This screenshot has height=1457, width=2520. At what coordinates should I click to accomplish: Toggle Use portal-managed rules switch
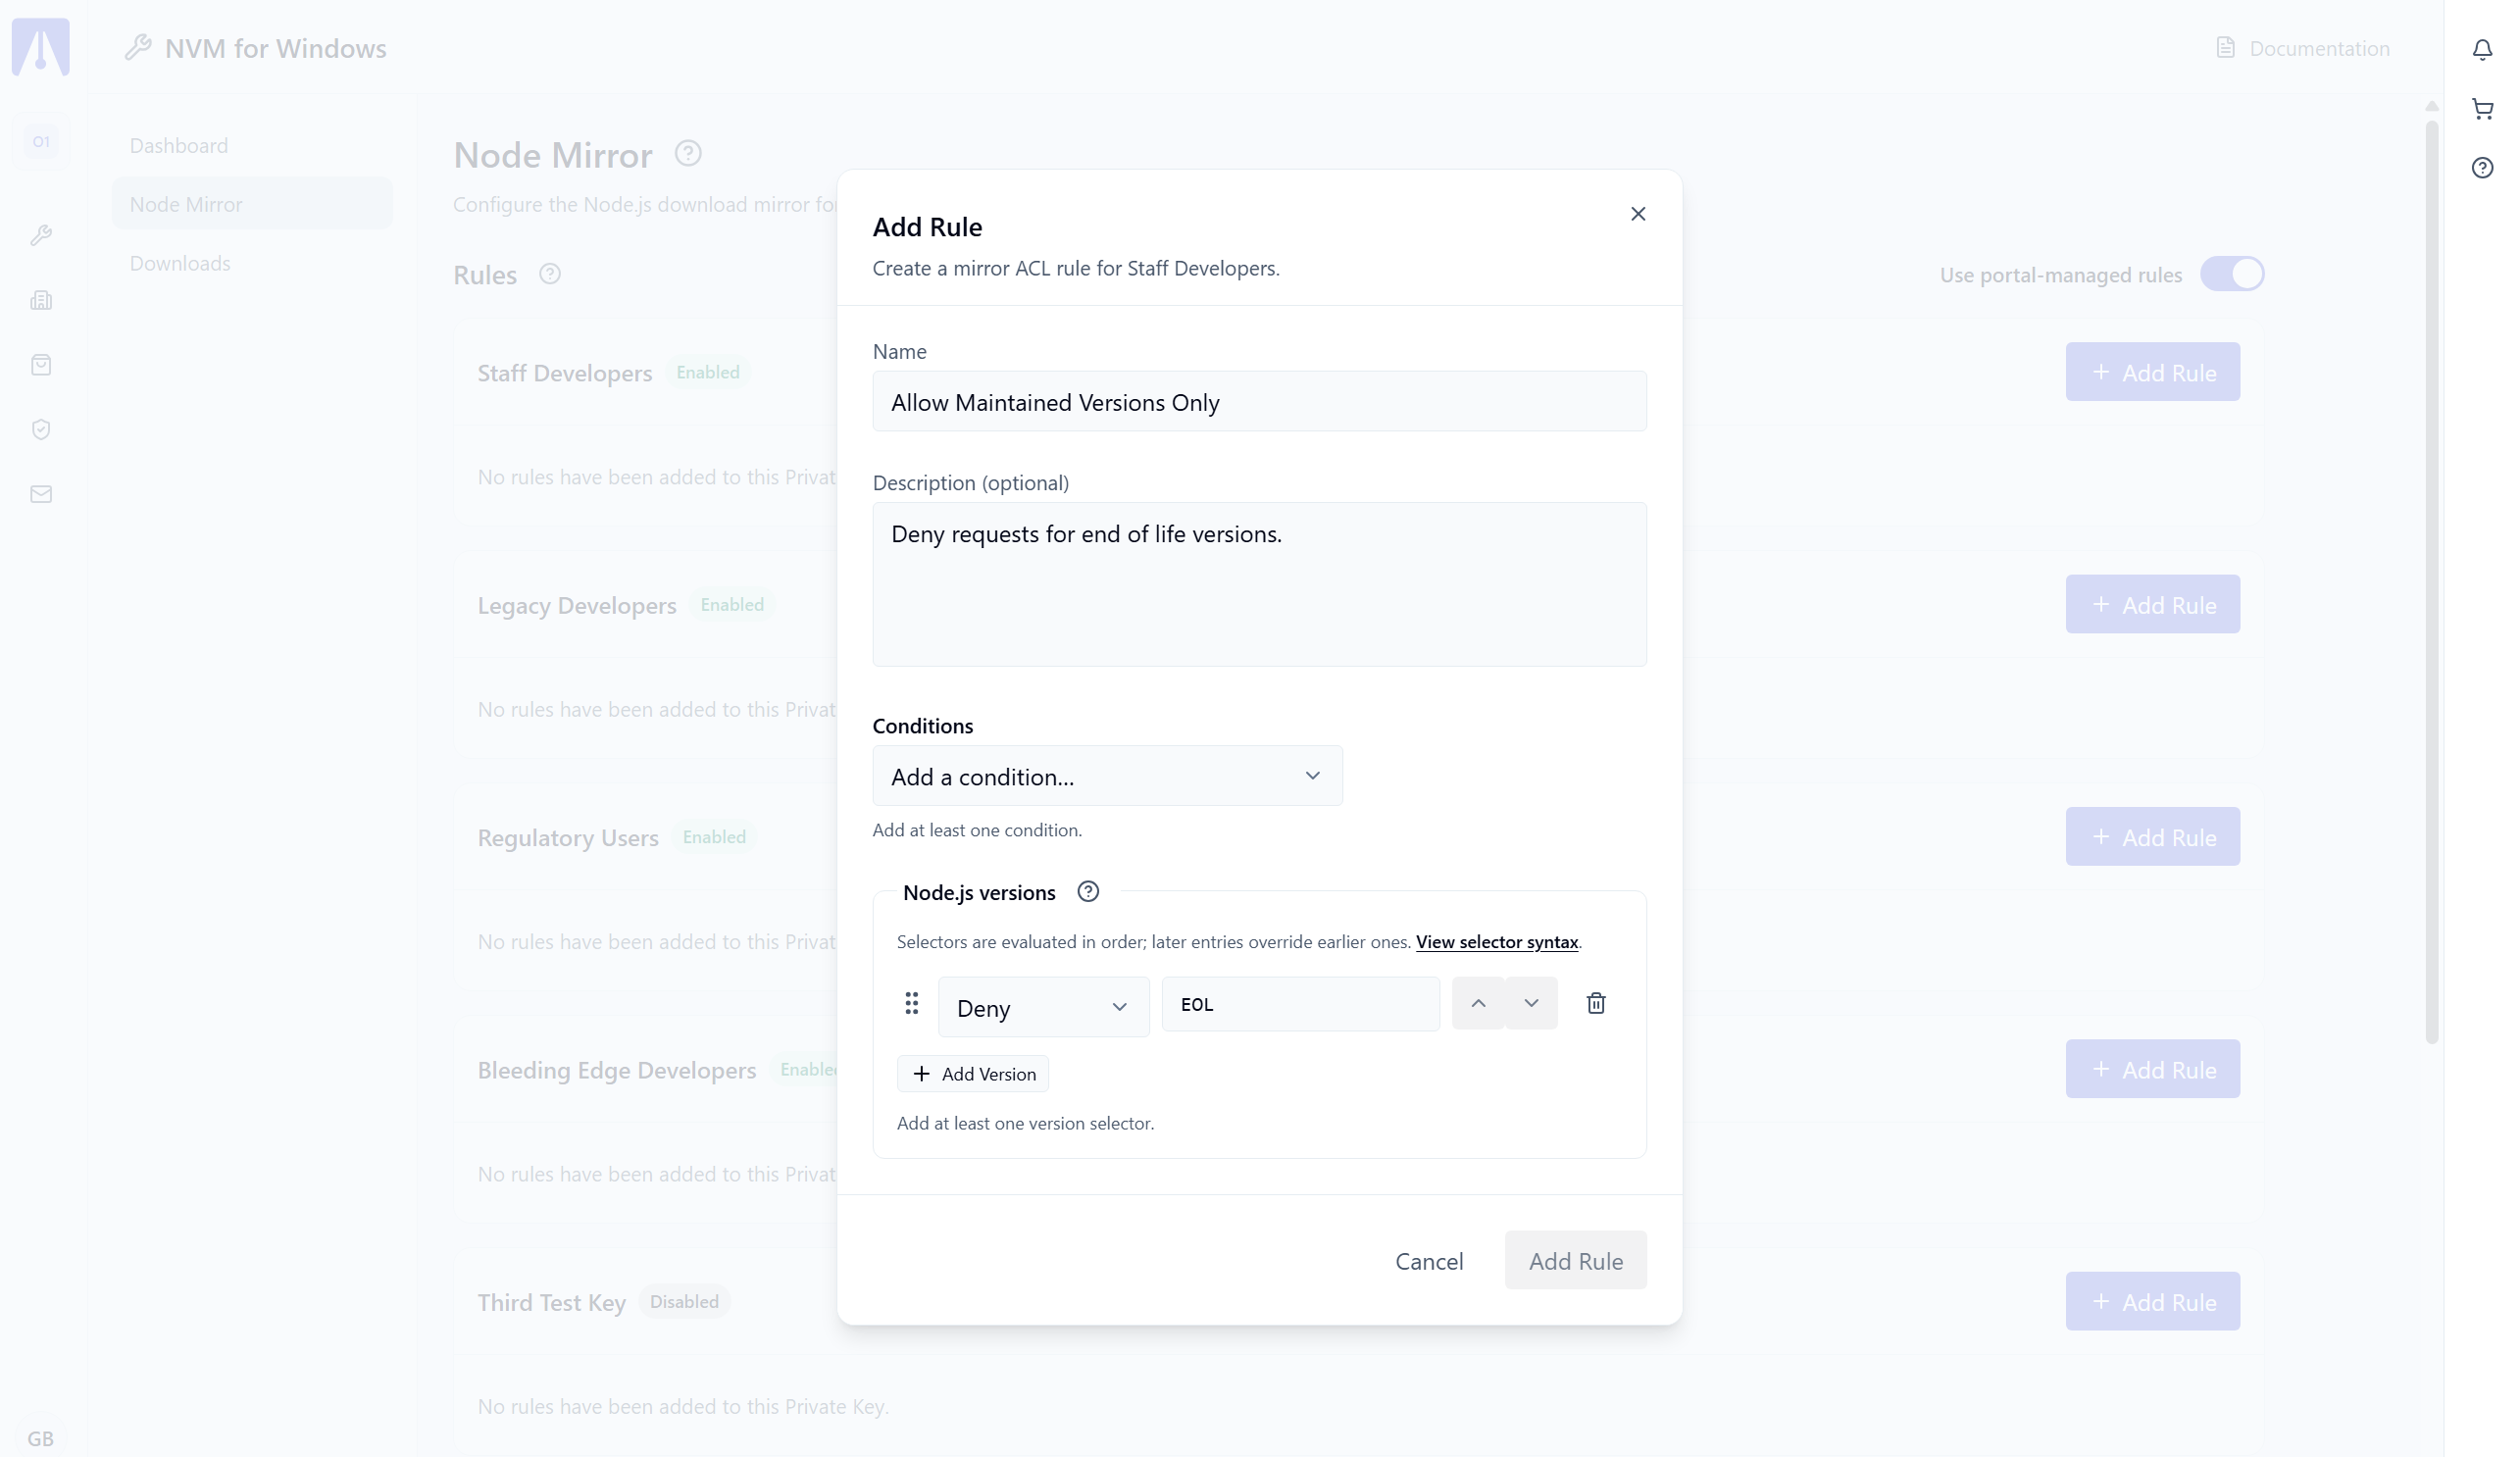click(2232, 274)
